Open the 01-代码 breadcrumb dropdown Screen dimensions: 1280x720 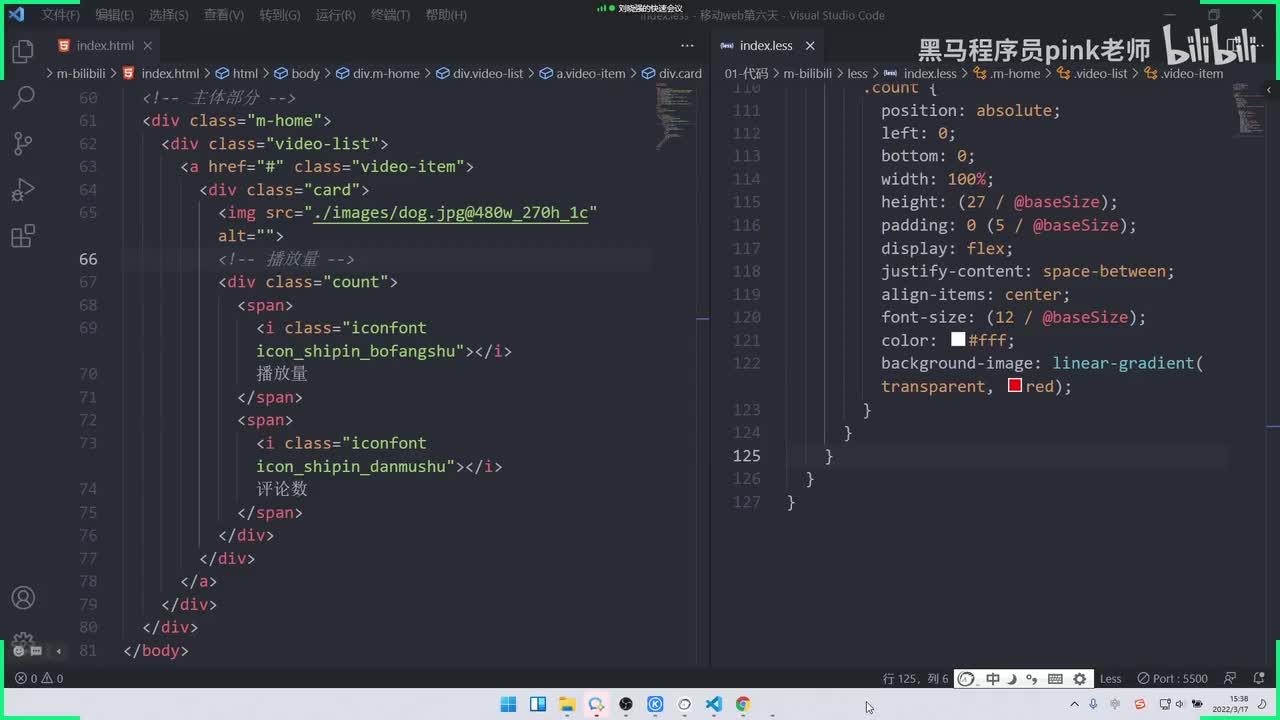click(x=746, y=73)
